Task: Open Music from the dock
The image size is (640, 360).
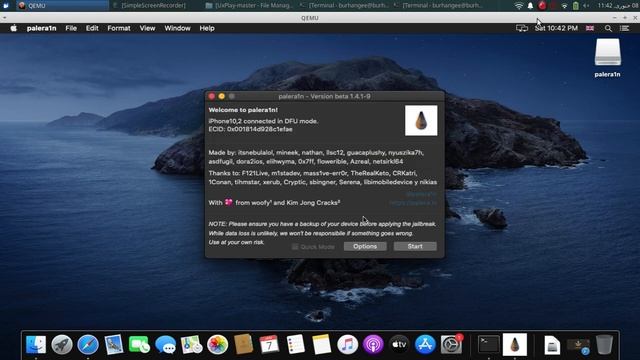Action: 347,344
